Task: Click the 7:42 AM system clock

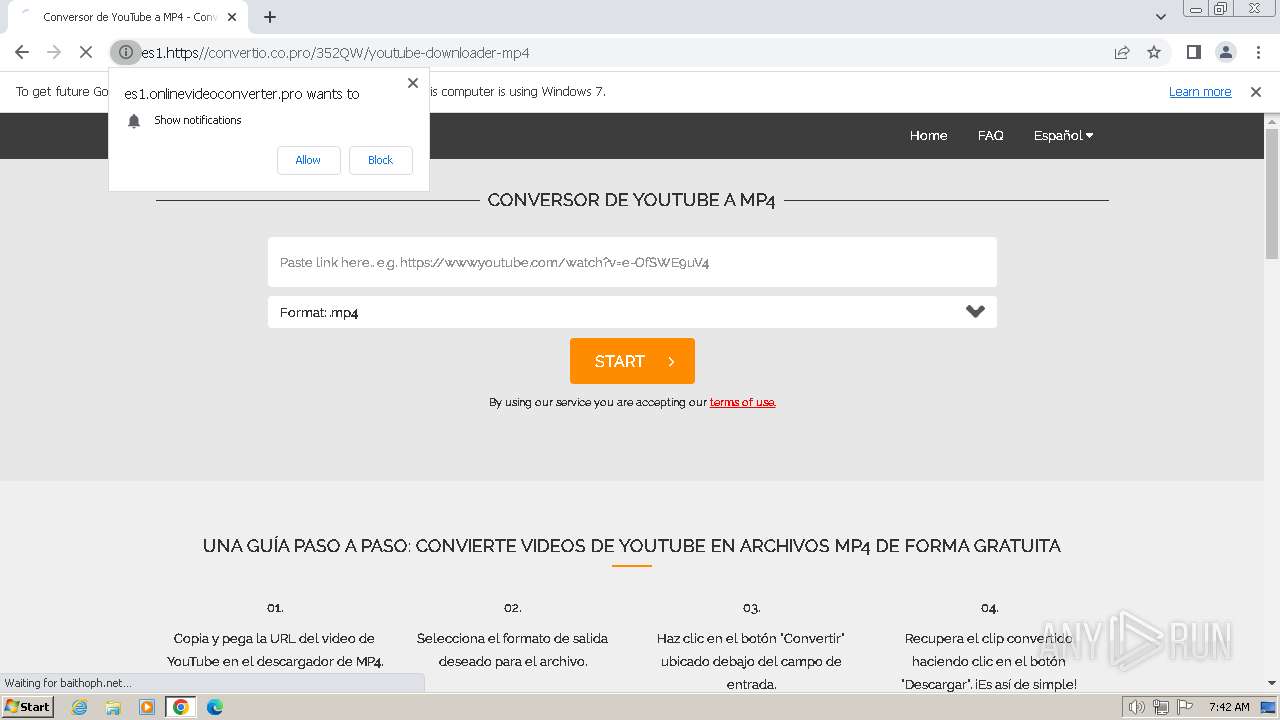Action: click(1229, 707)
